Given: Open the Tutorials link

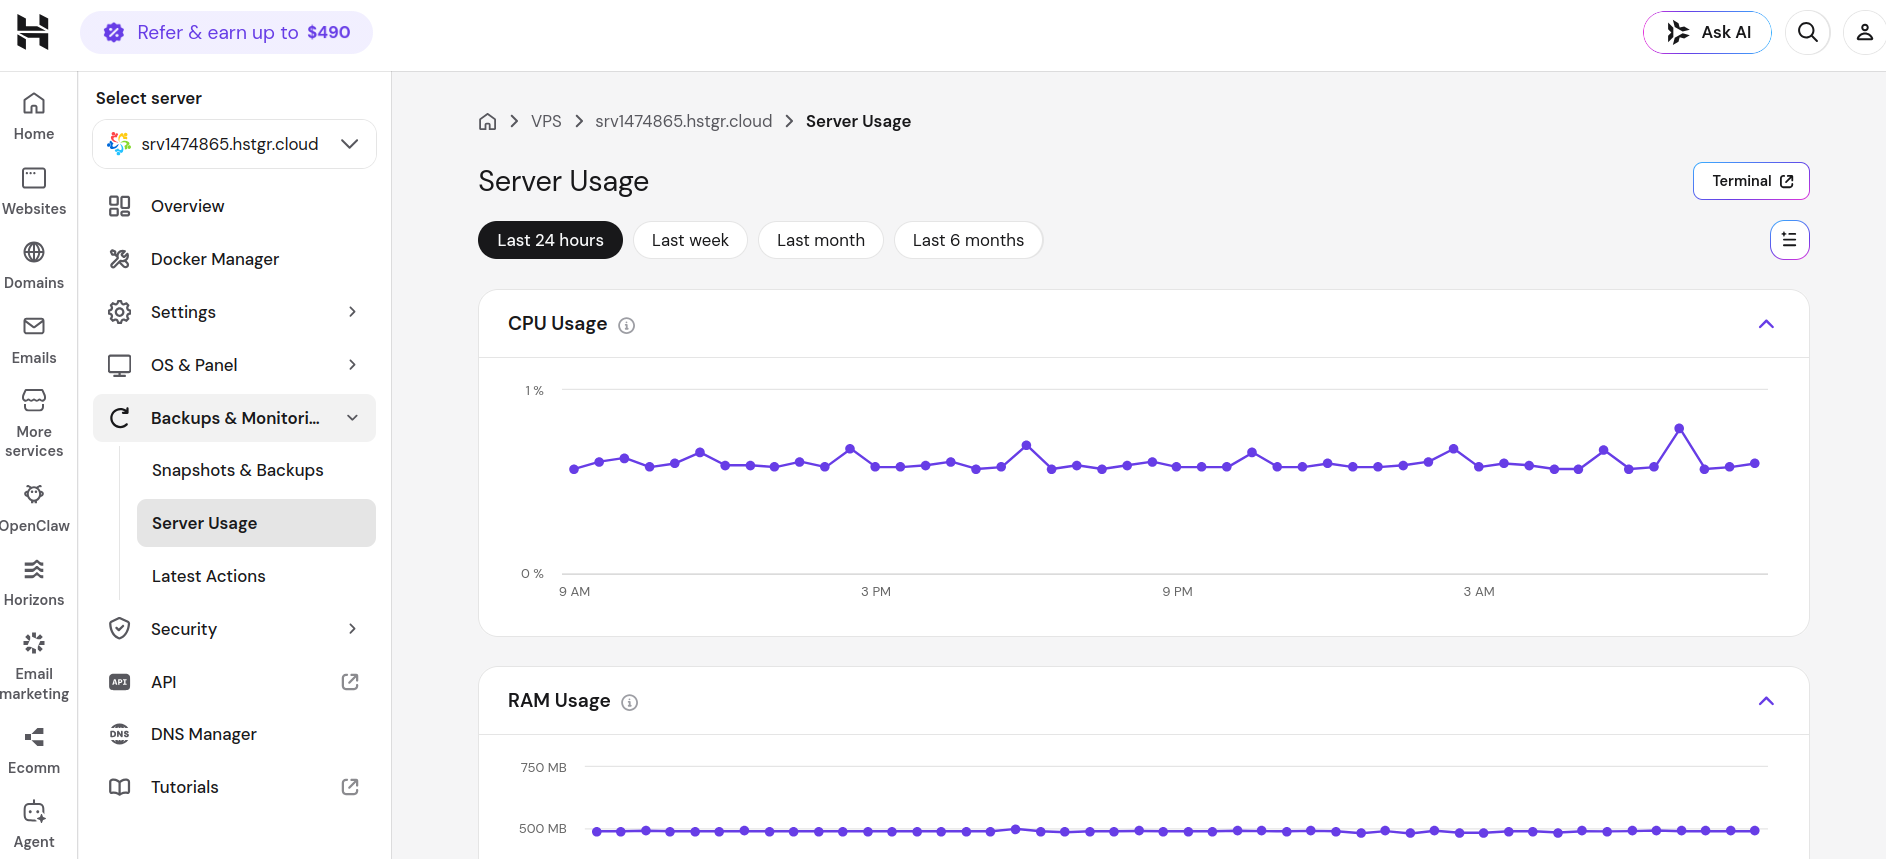Looking at the screenshot, I should pos(234,787).
